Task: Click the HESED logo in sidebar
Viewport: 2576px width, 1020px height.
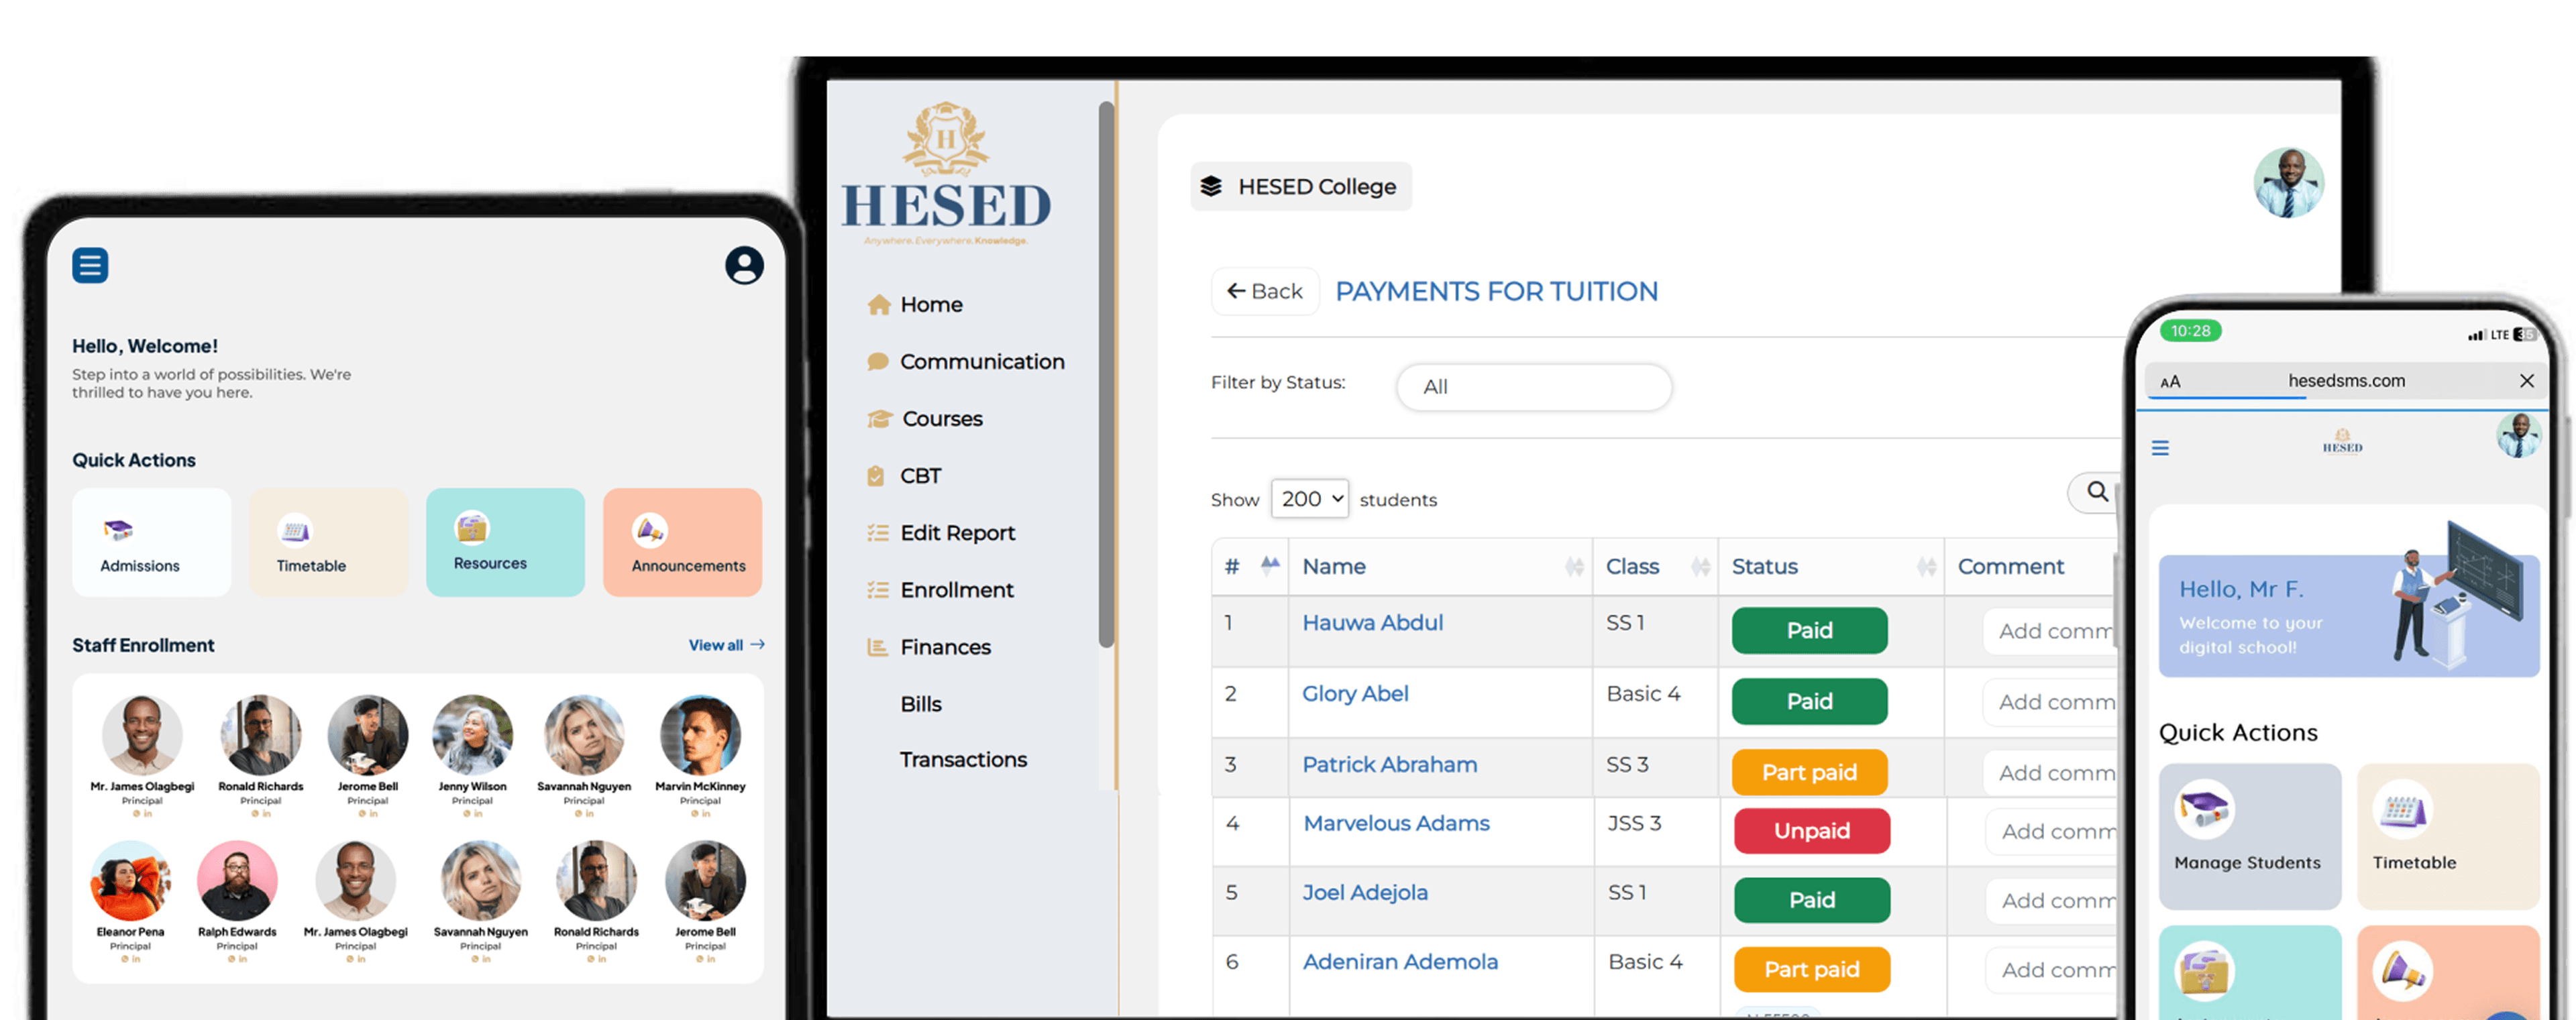Action: coord(946,174)
